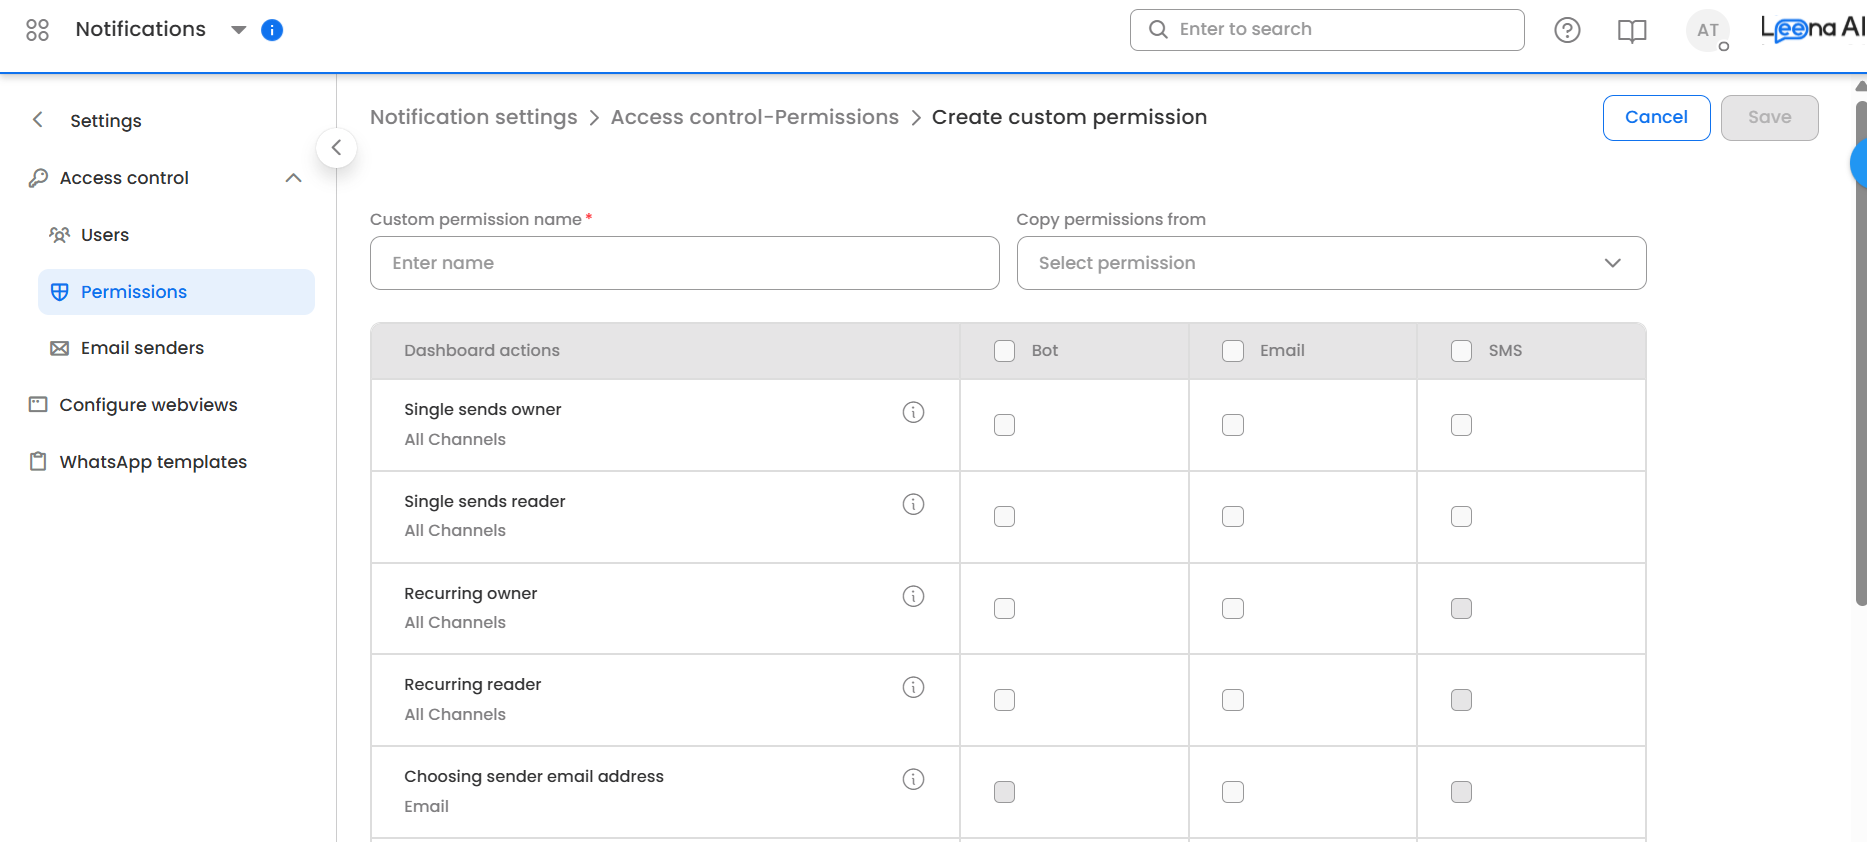
Task: Open WhatsApp templates from sidebar
Action: click(x=153, y=462)
